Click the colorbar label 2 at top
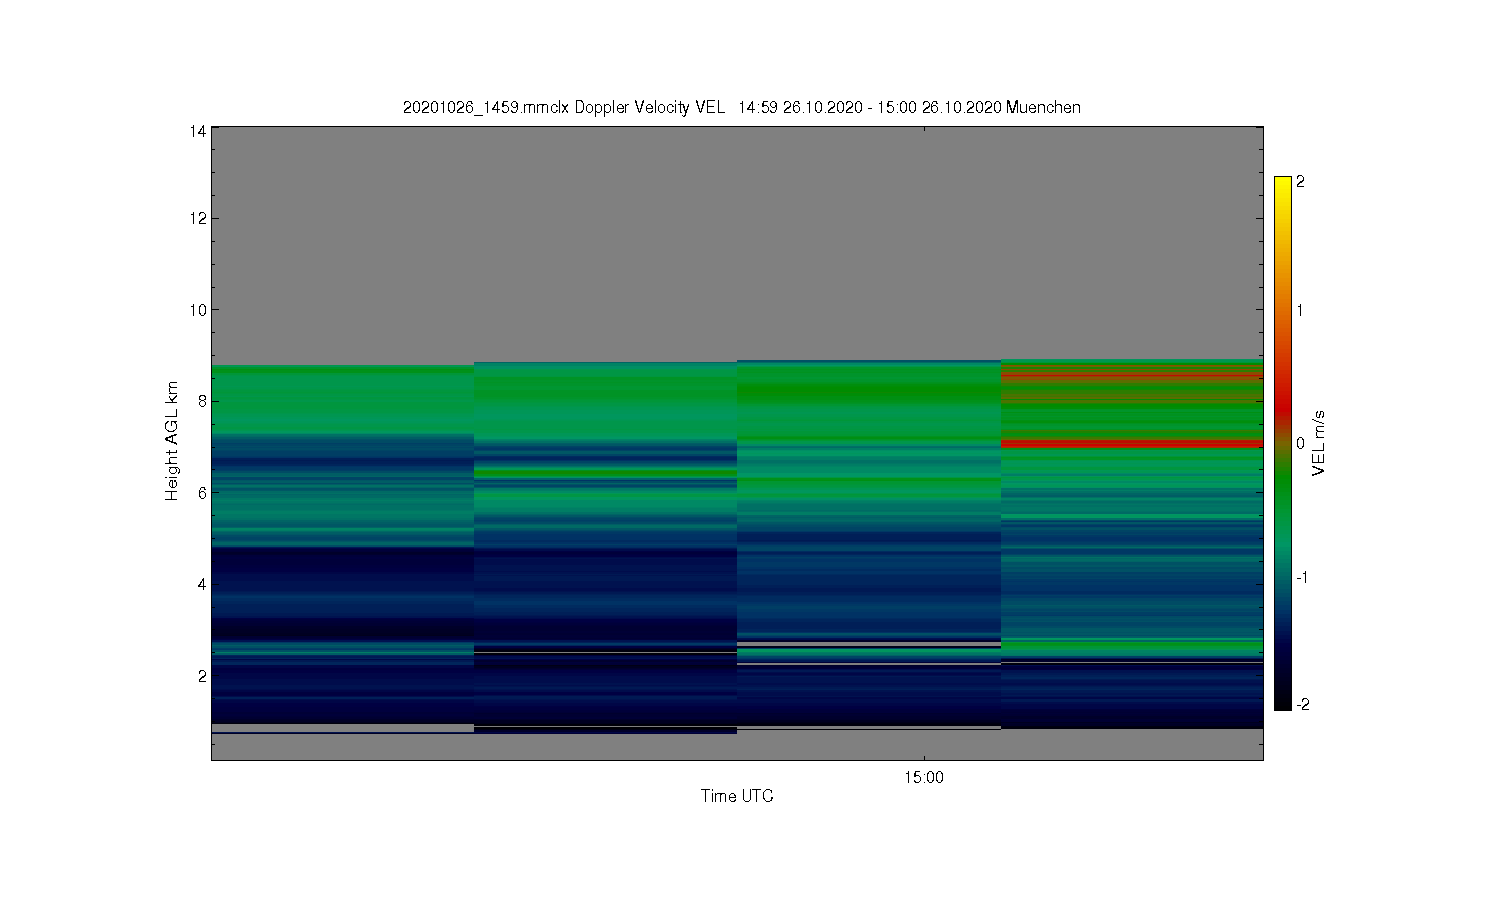 (1300, 182)
